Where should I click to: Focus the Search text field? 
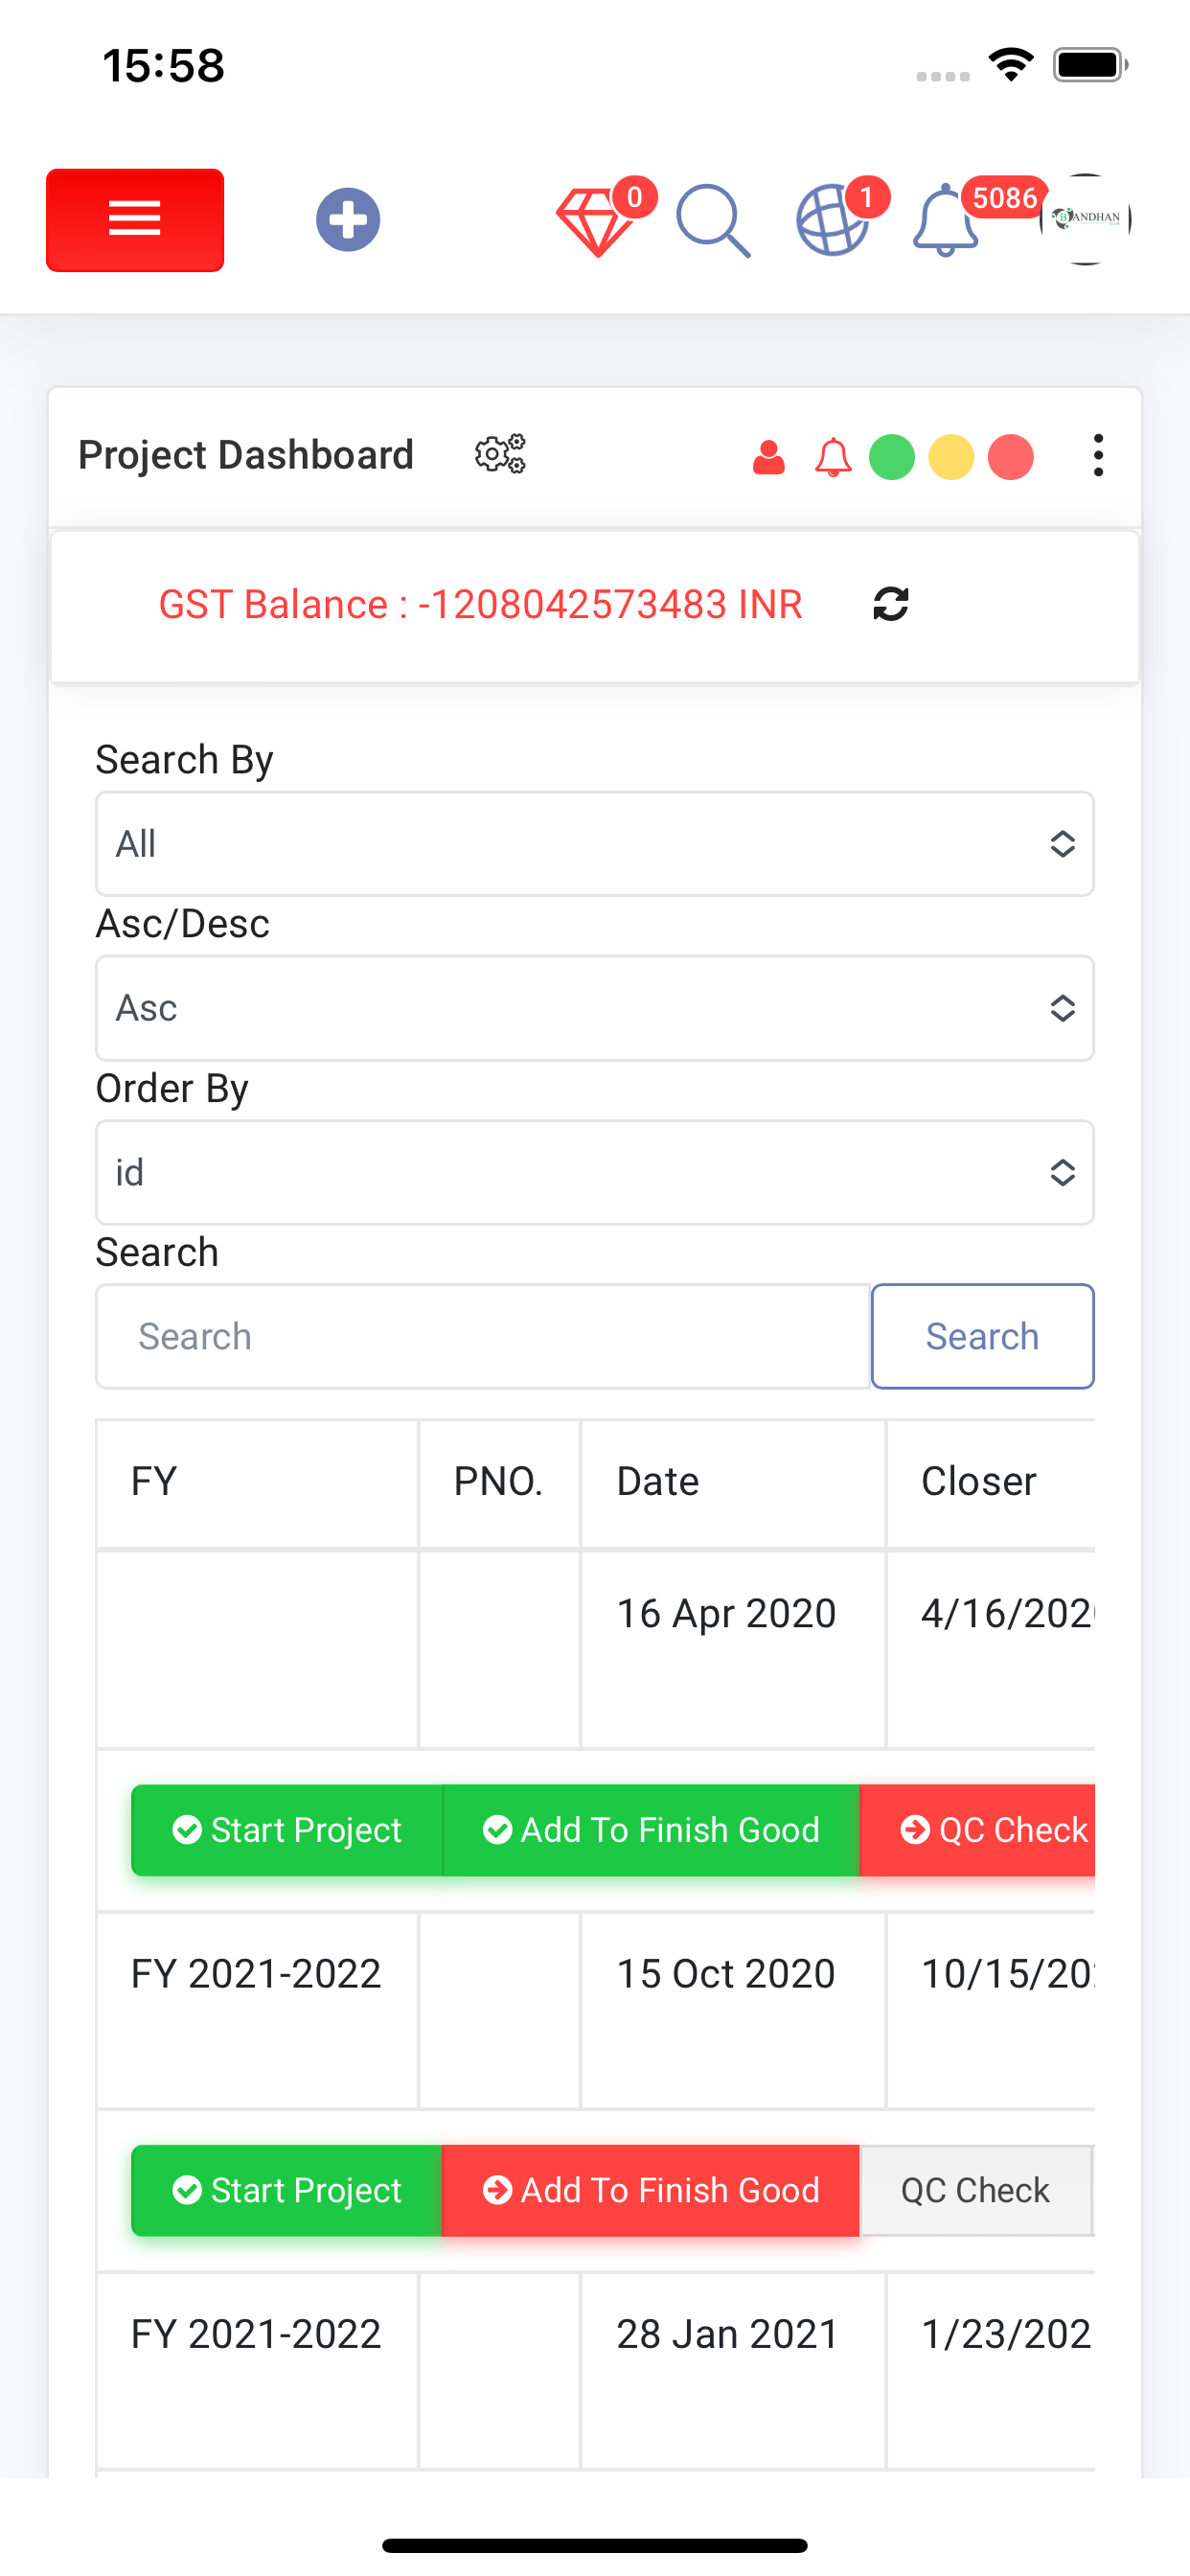pos(484,1336)
